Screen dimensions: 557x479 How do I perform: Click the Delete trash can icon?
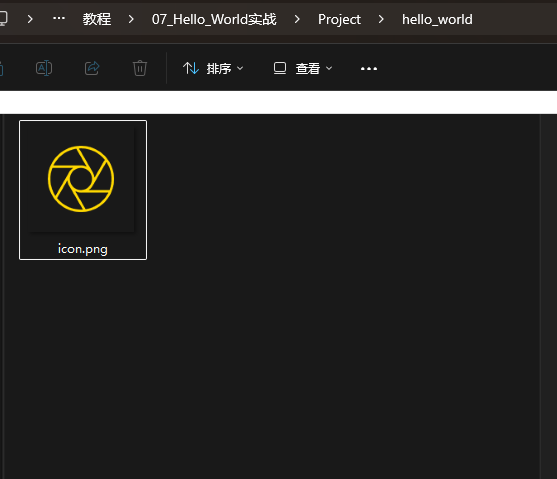140,68
